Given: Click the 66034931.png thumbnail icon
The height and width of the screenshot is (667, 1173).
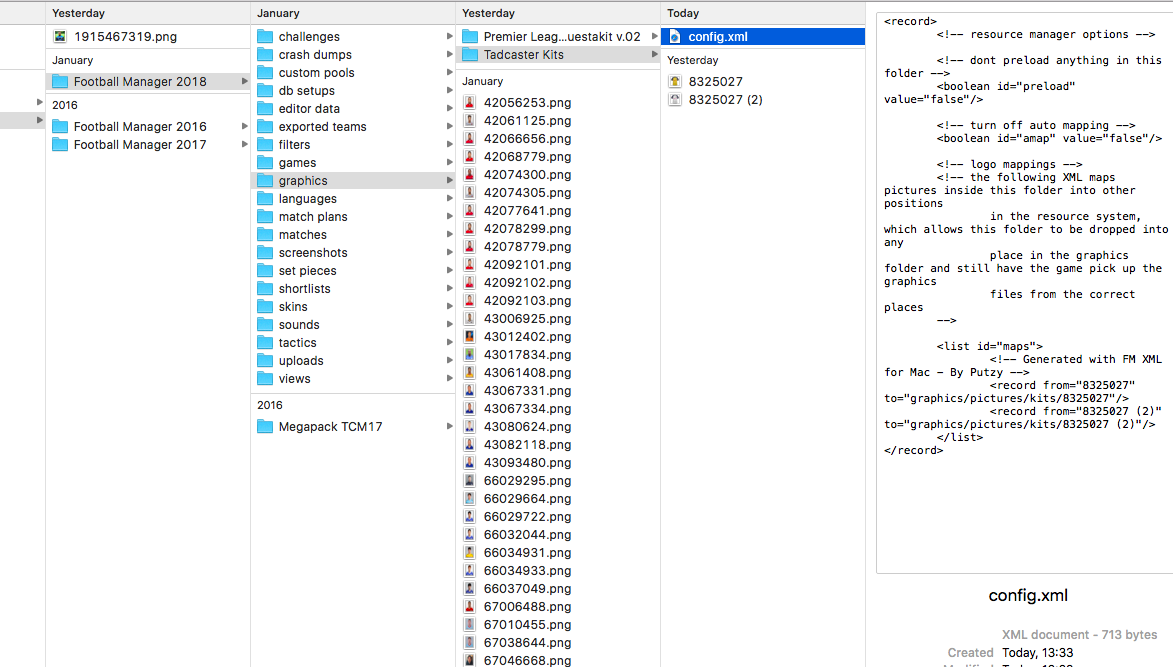Looking at the screenshot, I should coord(469,553).
